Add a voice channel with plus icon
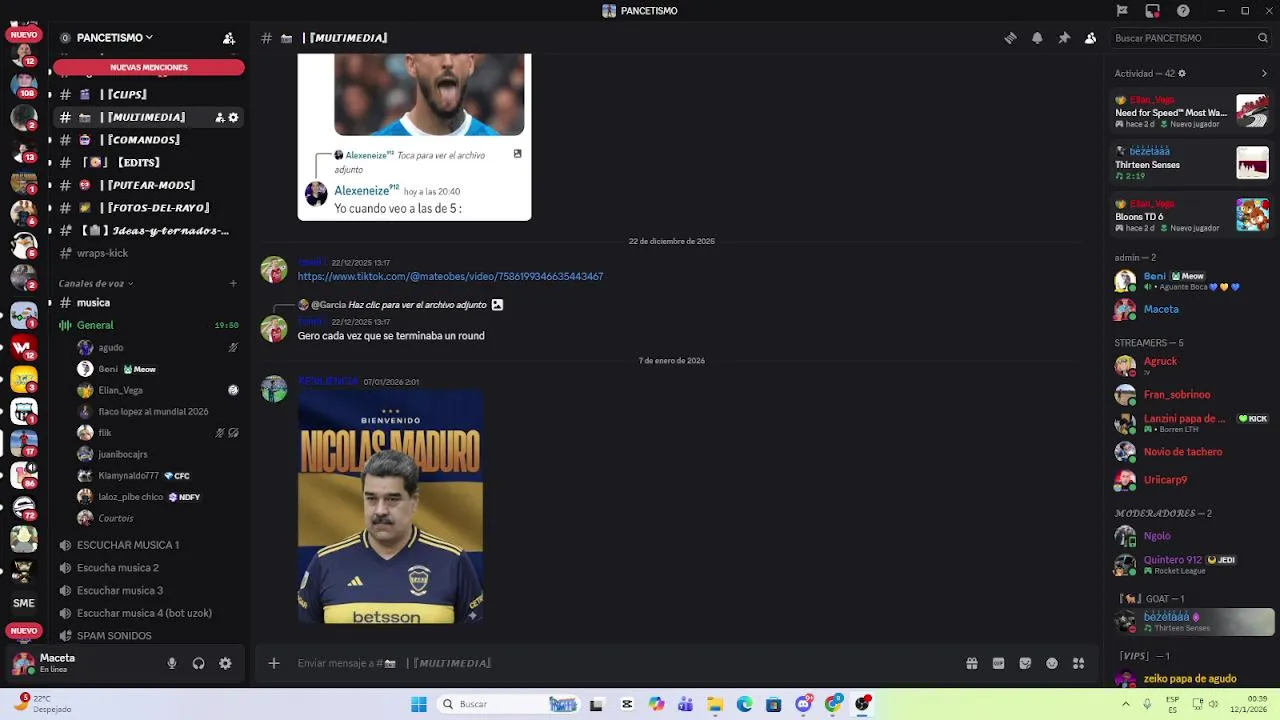The width and height of the screenshot is (1280, 720). [x=233, y=283]
